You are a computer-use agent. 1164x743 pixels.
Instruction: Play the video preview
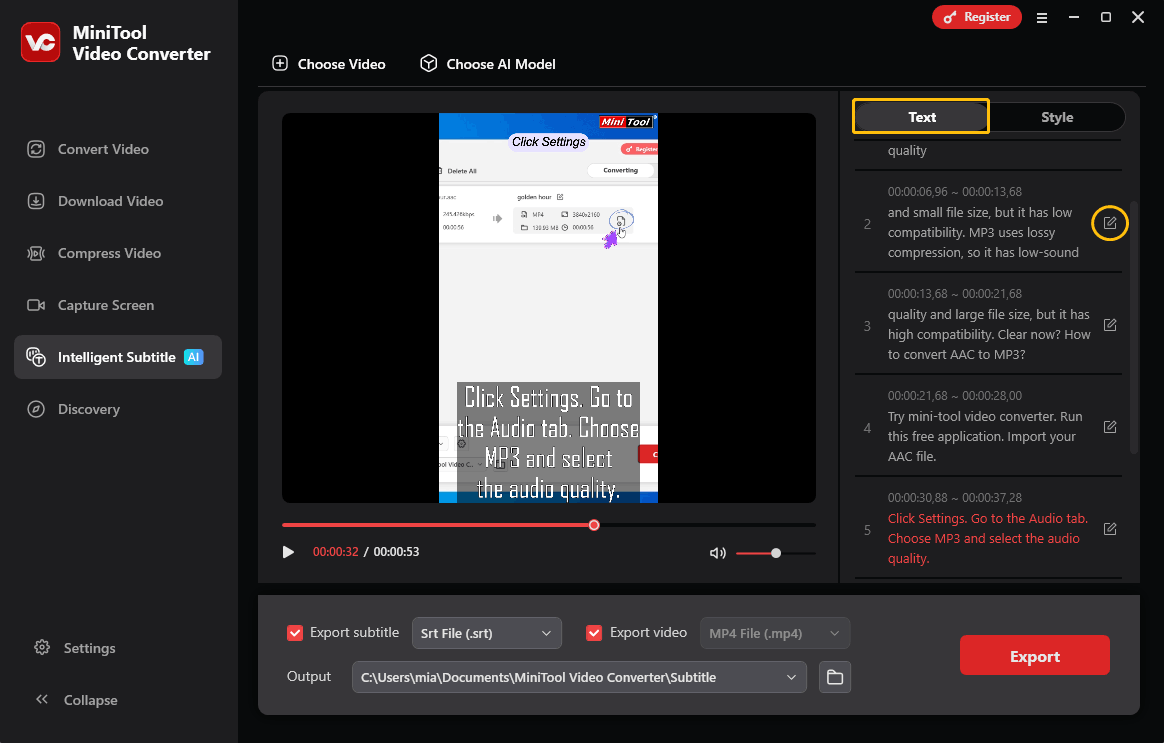288,552
